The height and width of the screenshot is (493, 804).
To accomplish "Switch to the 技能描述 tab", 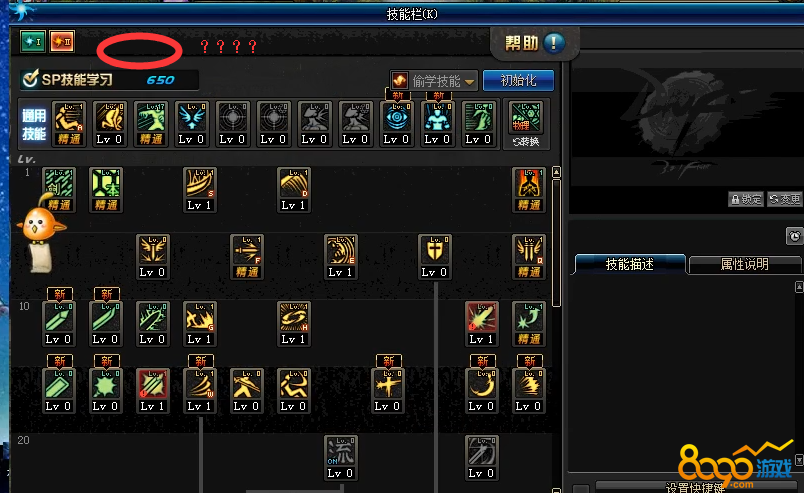I will coord(630,264).
